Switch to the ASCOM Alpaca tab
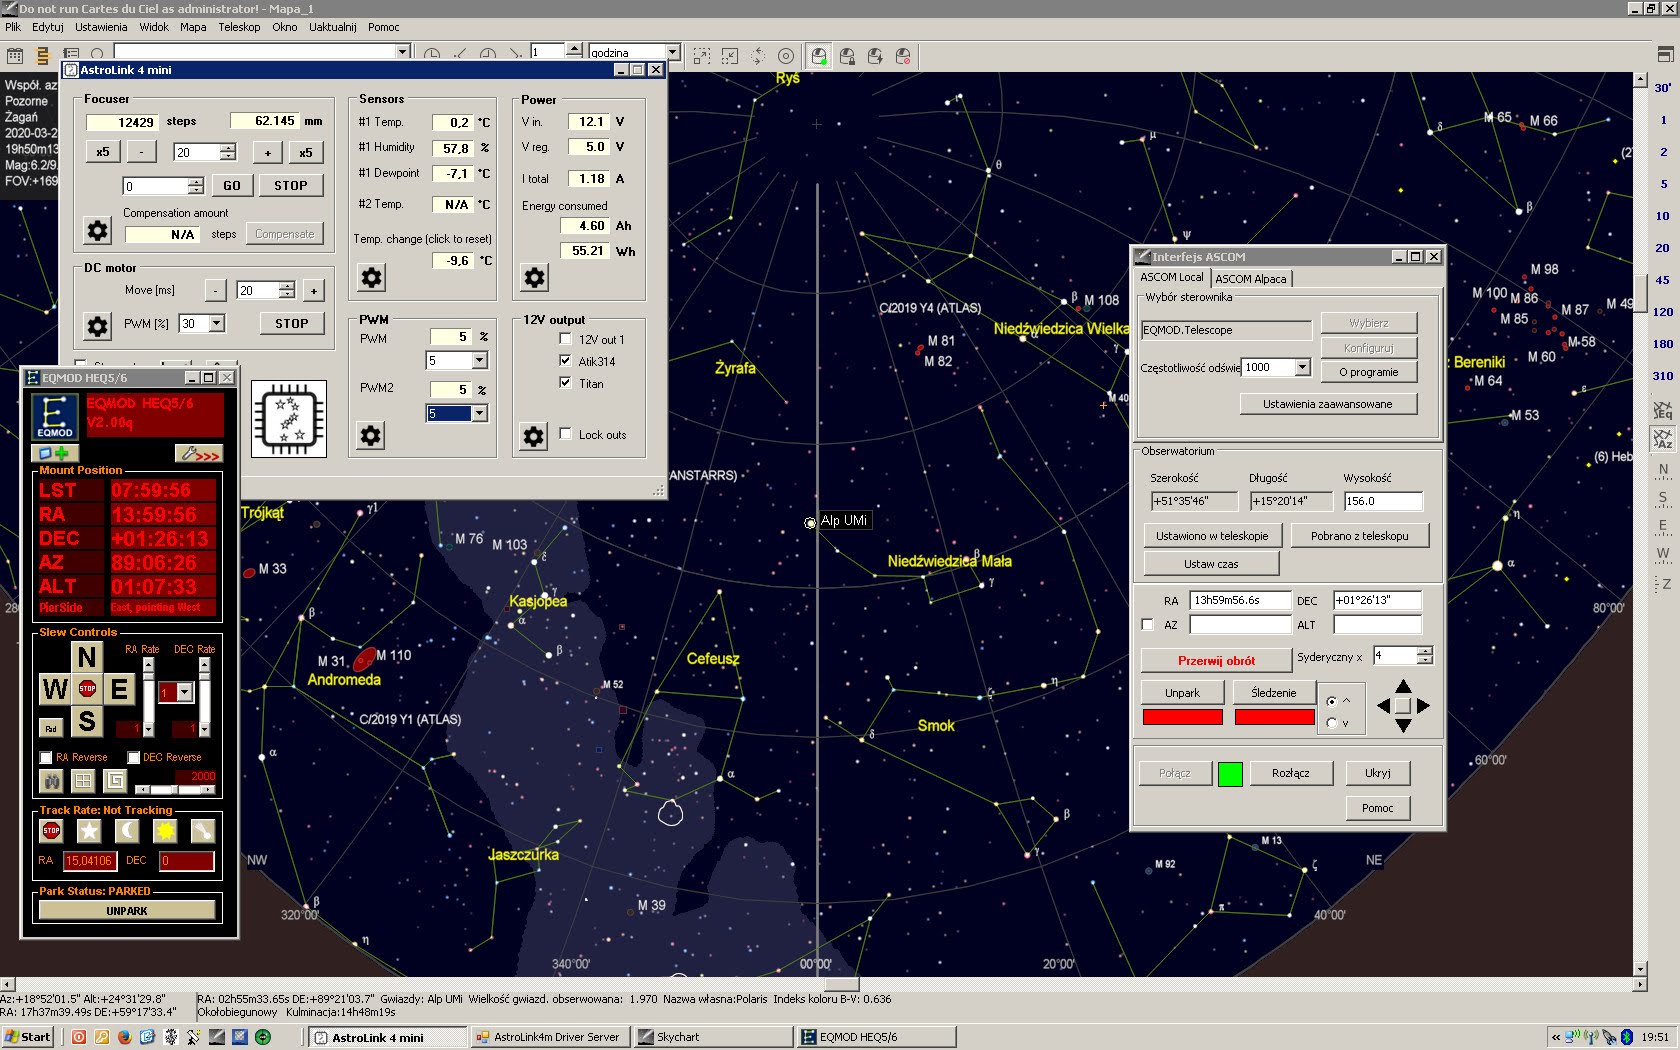The height and width of the screenshot is (1050, 1680). [1250, 279]
